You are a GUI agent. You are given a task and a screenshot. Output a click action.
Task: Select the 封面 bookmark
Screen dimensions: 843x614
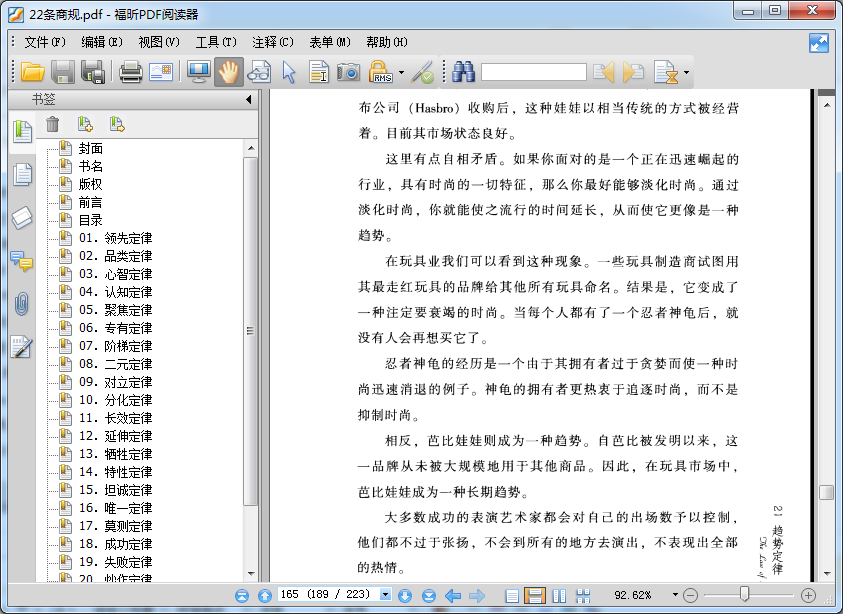90,148
